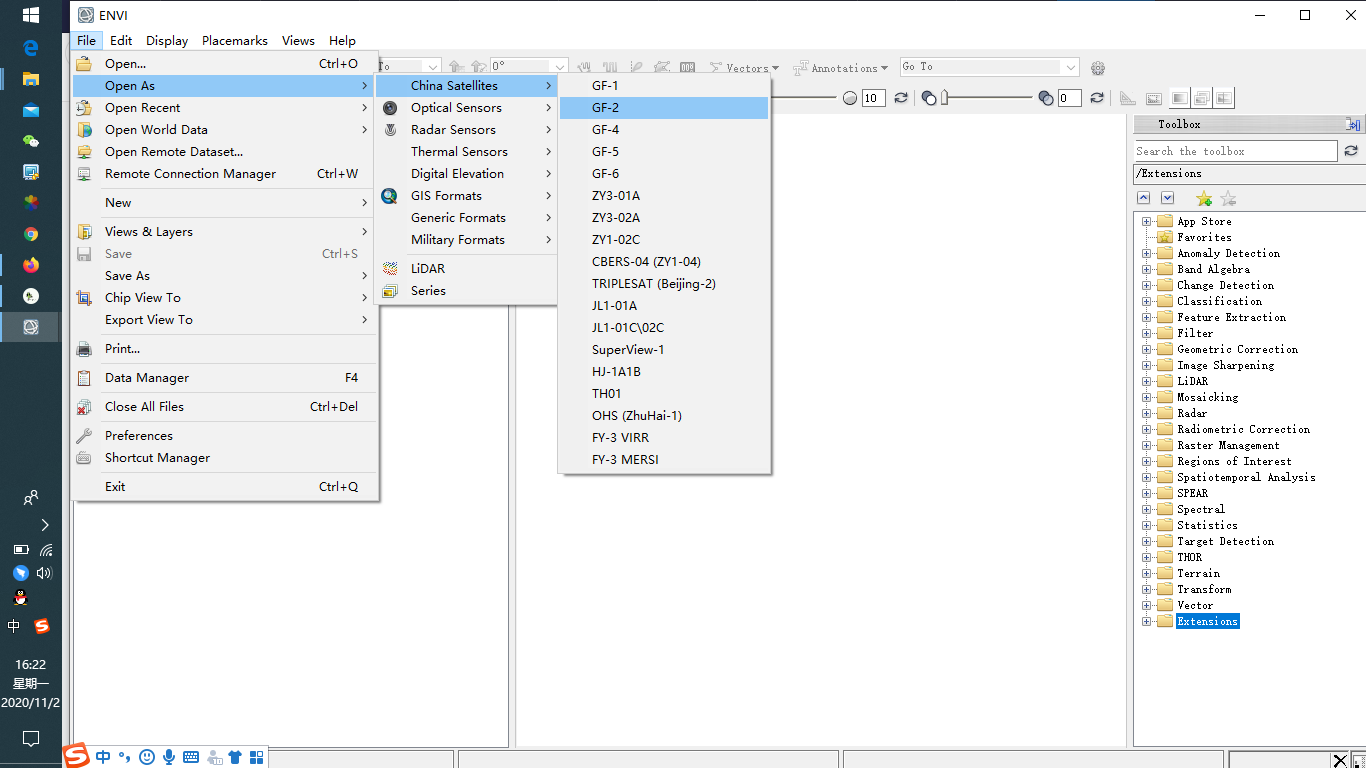Open the rotation angle 0° dropdown

(x=560, y=67)
